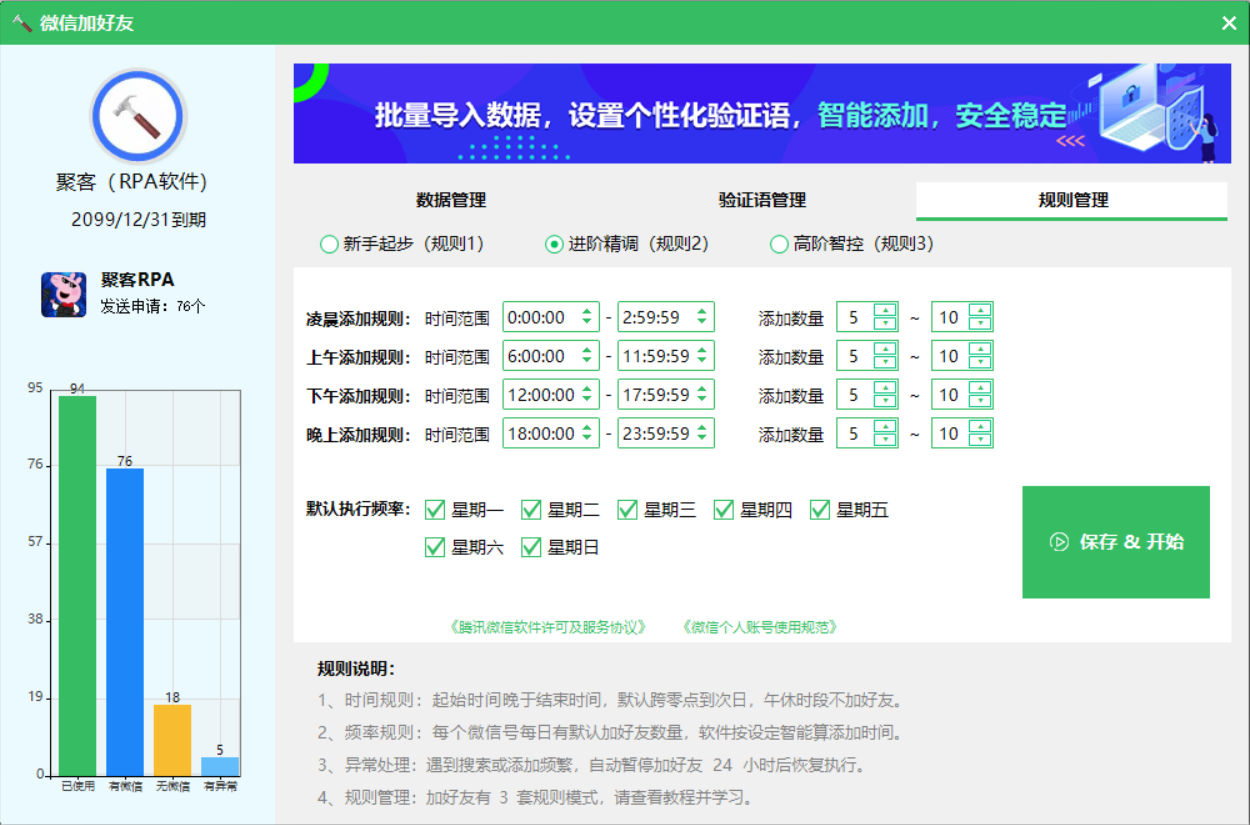Click the hammer logo avatar icon

(x=138, y=117)
